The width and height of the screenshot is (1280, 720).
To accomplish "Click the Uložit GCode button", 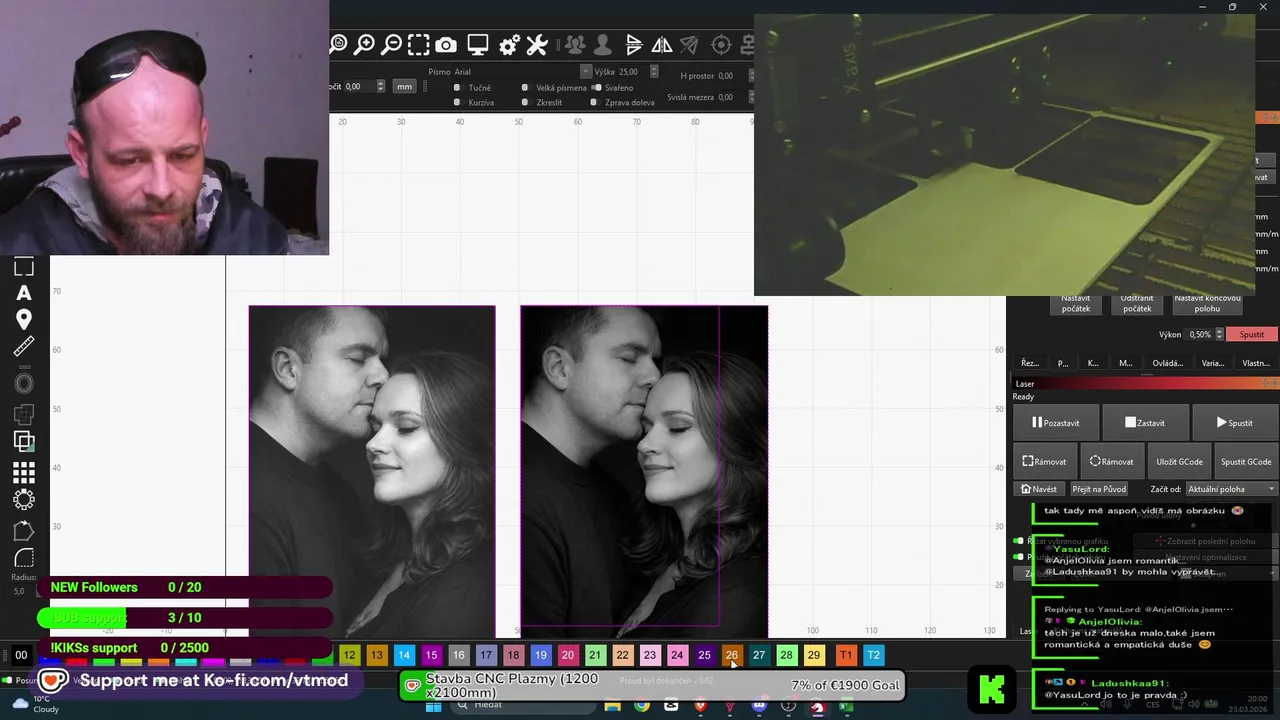I will pyautogui.click(x=1179, y=461).
